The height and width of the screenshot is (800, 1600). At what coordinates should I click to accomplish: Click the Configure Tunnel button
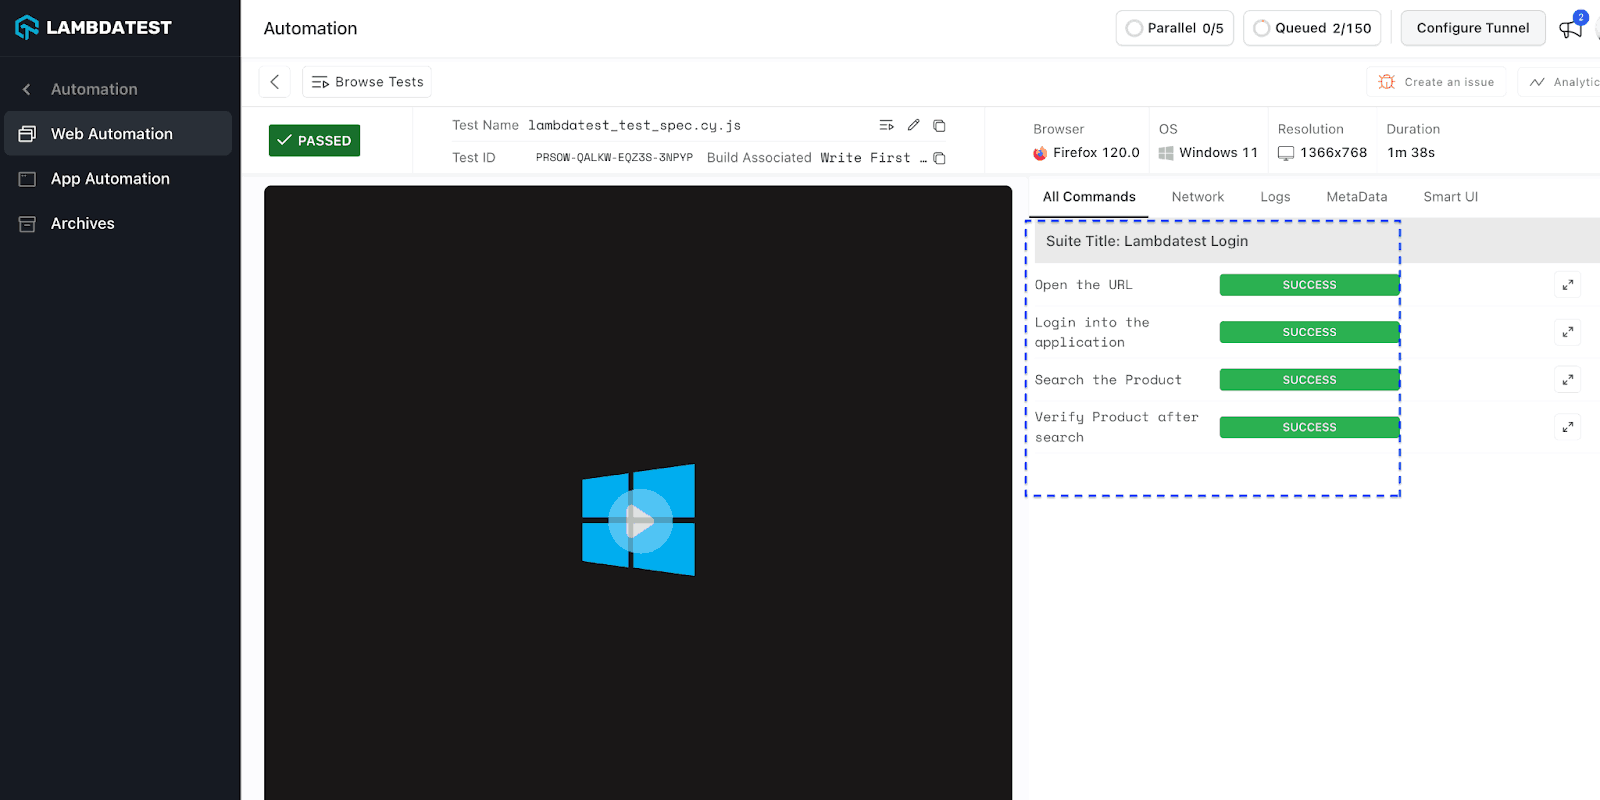pyautogui.click(x=1473, y=28)
